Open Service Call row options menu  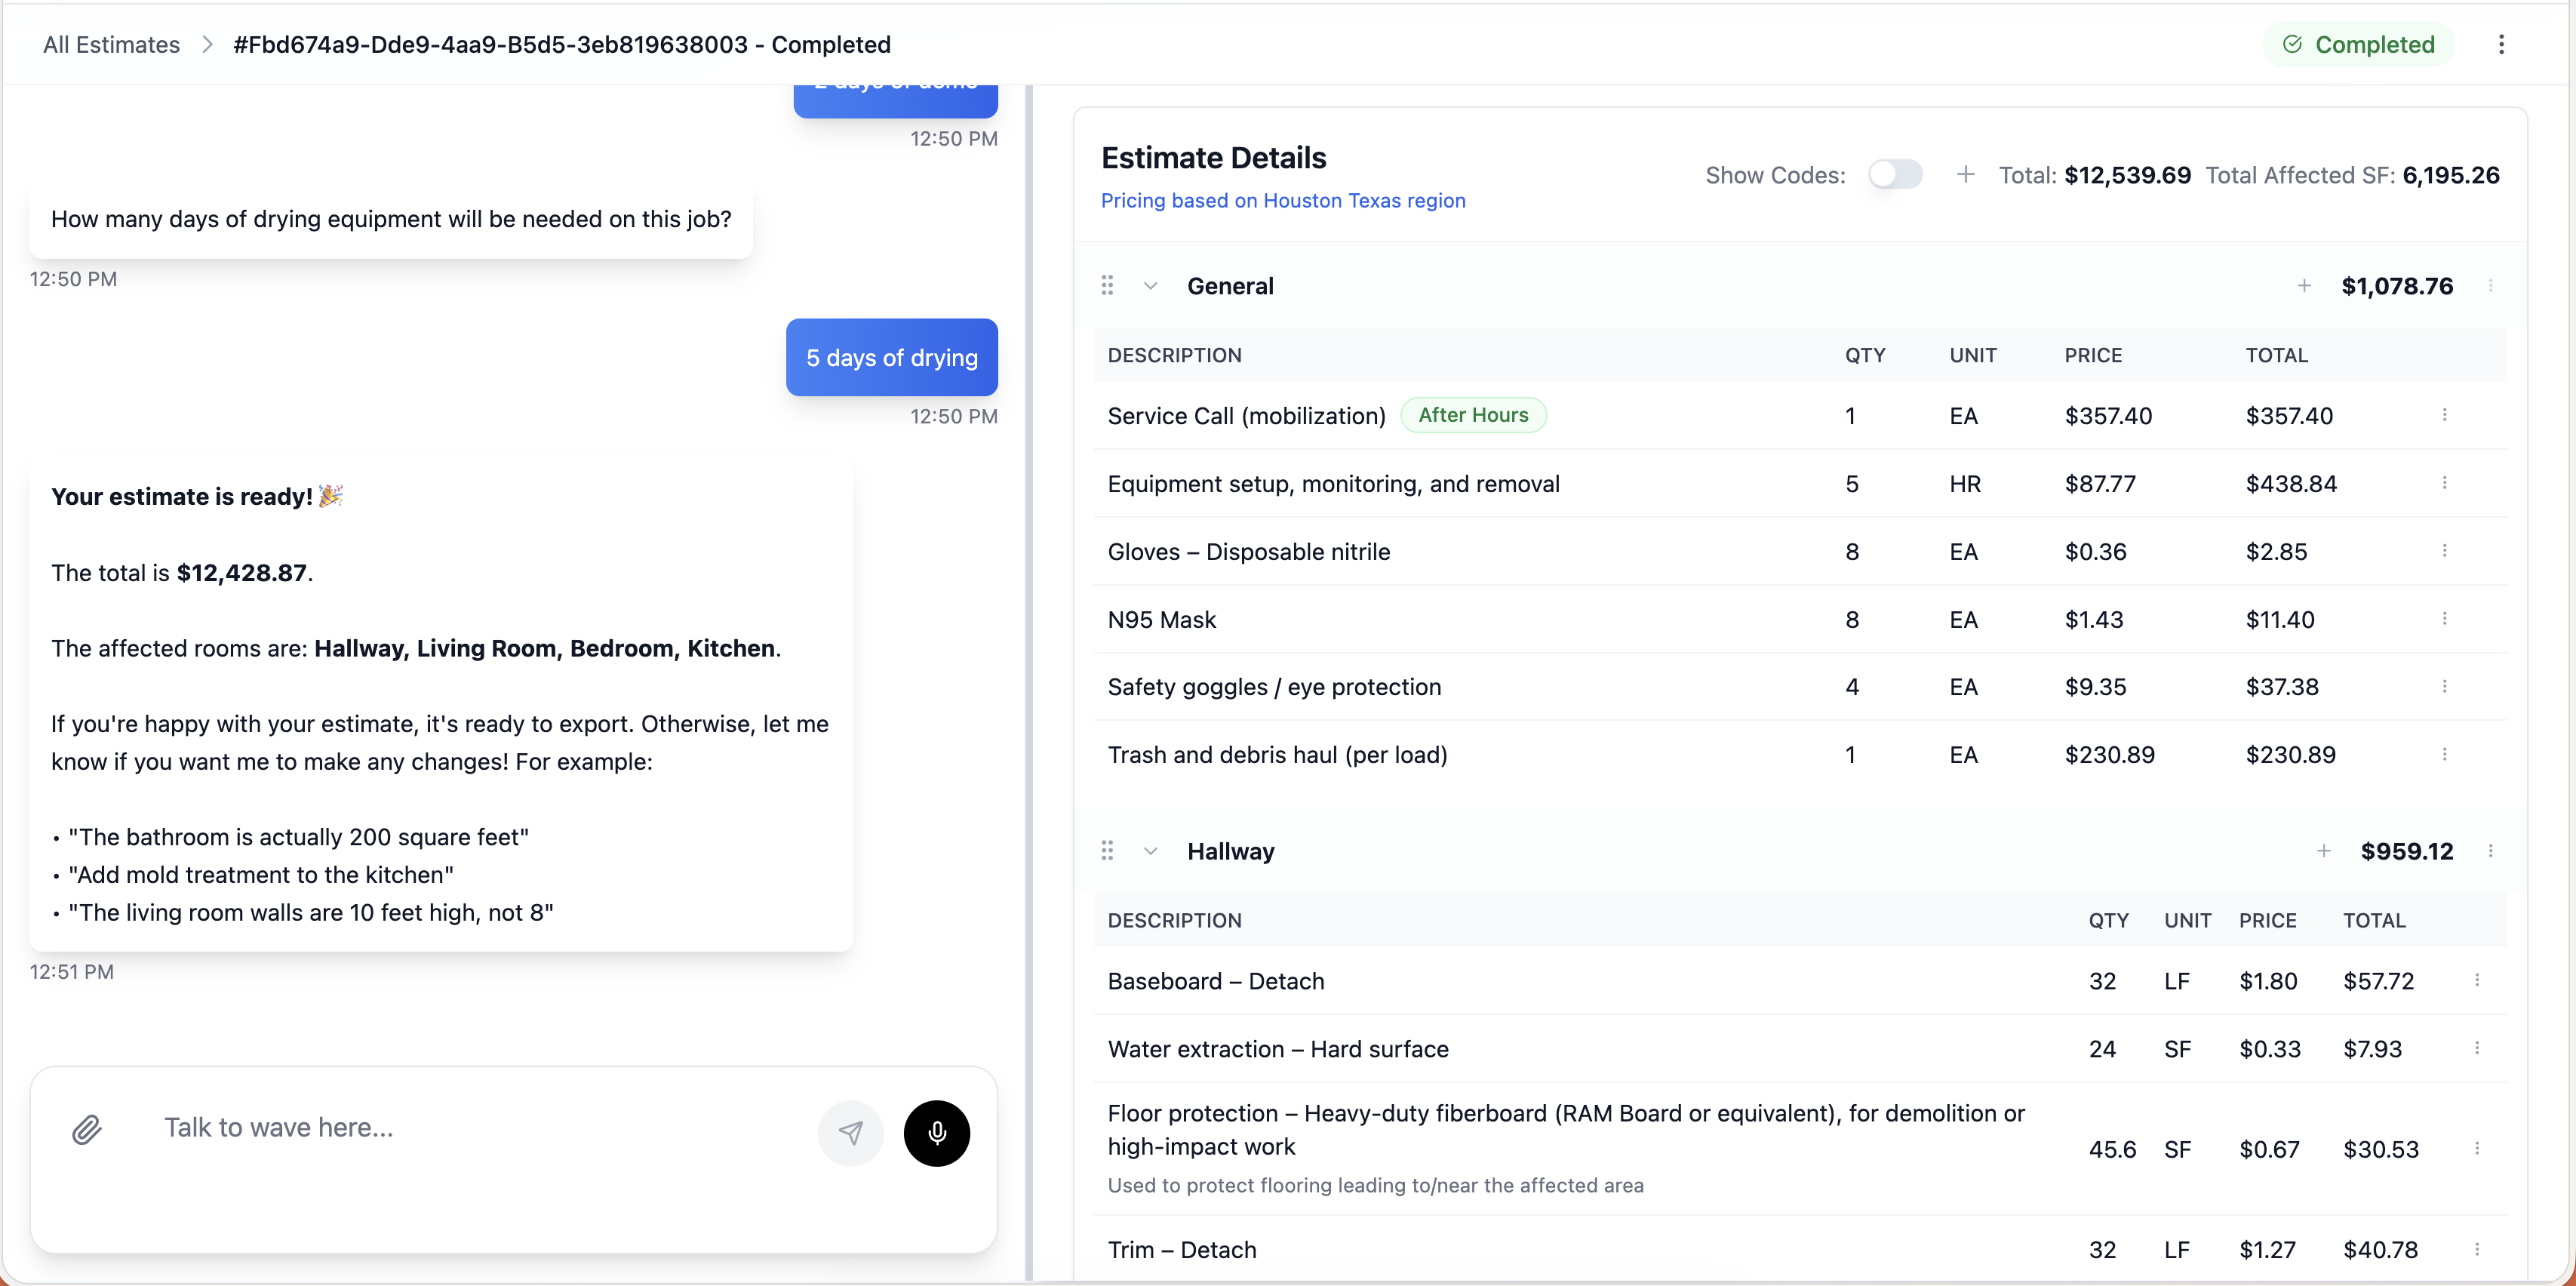[2444, 415]
